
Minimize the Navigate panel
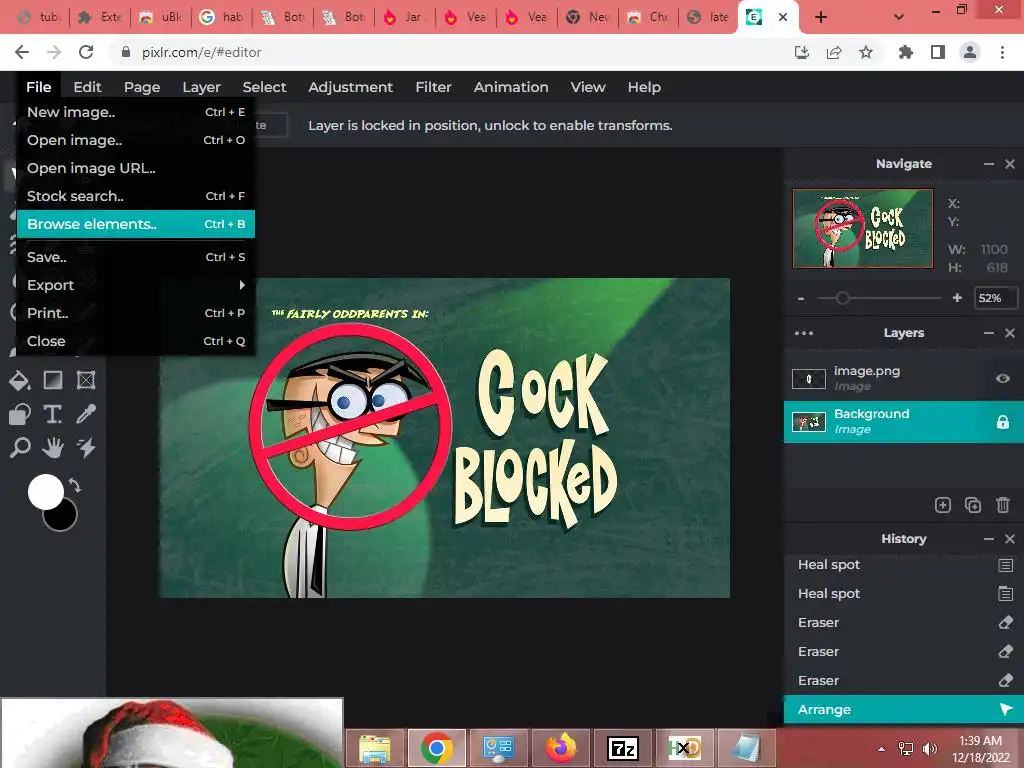click(x=989, y=164)
